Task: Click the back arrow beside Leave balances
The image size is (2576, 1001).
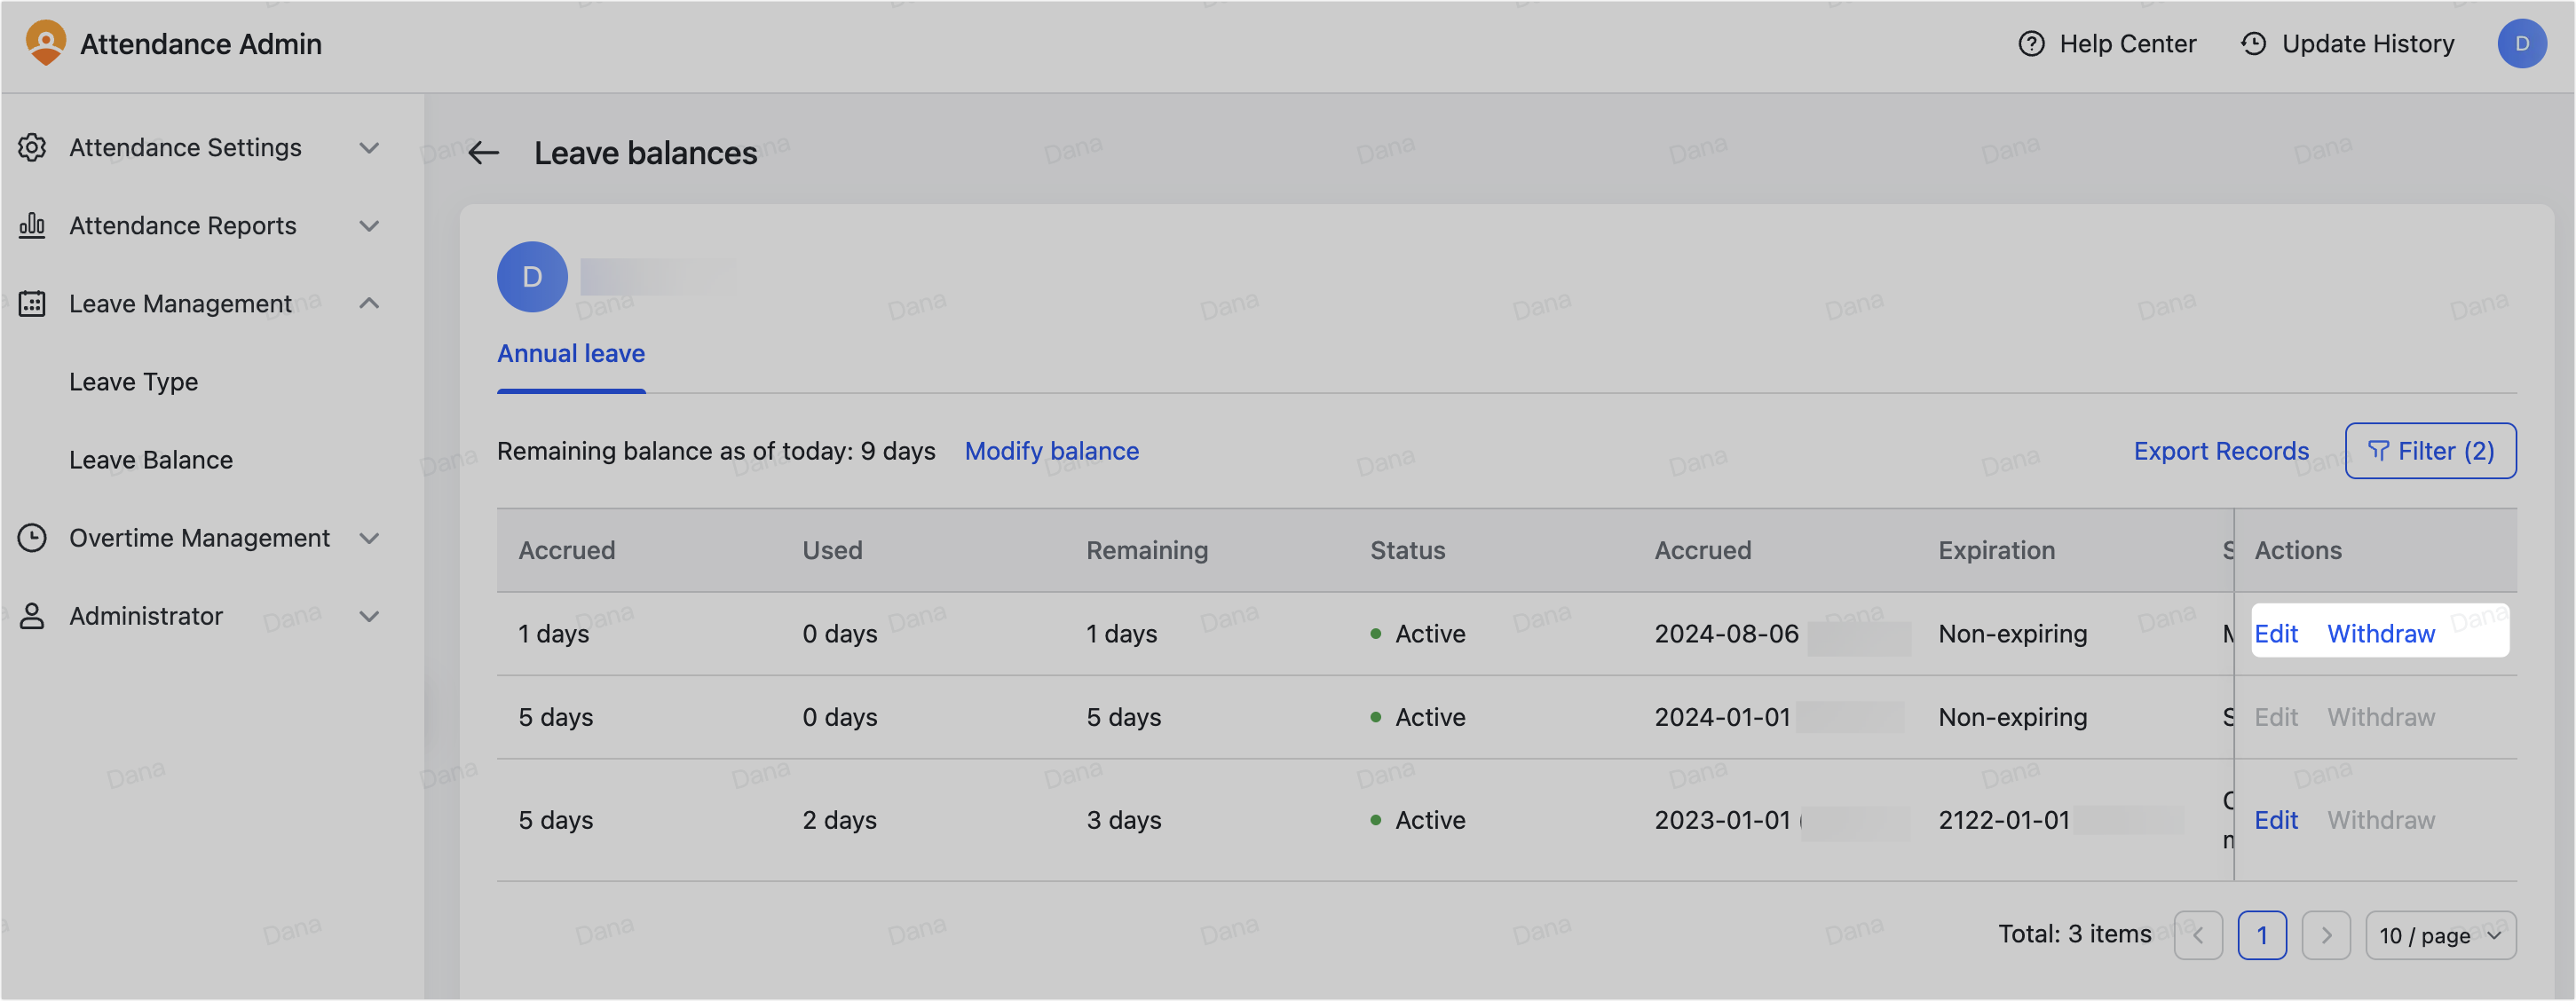Action: pyautogui.click(x=484, y=153)
